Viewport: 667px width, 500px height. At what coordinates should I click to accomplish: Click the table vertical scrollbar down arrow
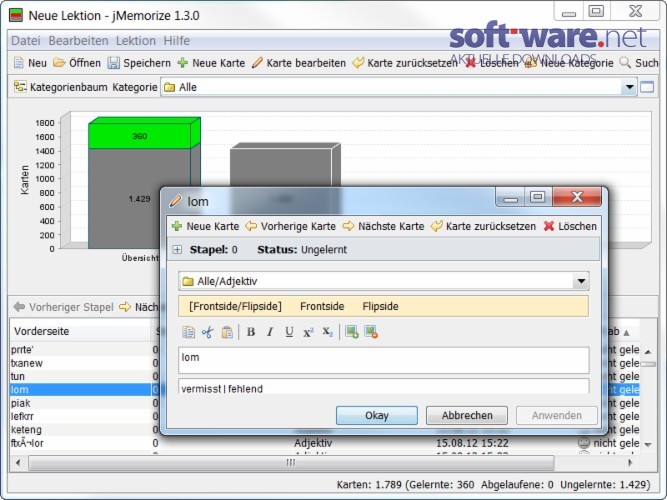click(x=648, y=445)
